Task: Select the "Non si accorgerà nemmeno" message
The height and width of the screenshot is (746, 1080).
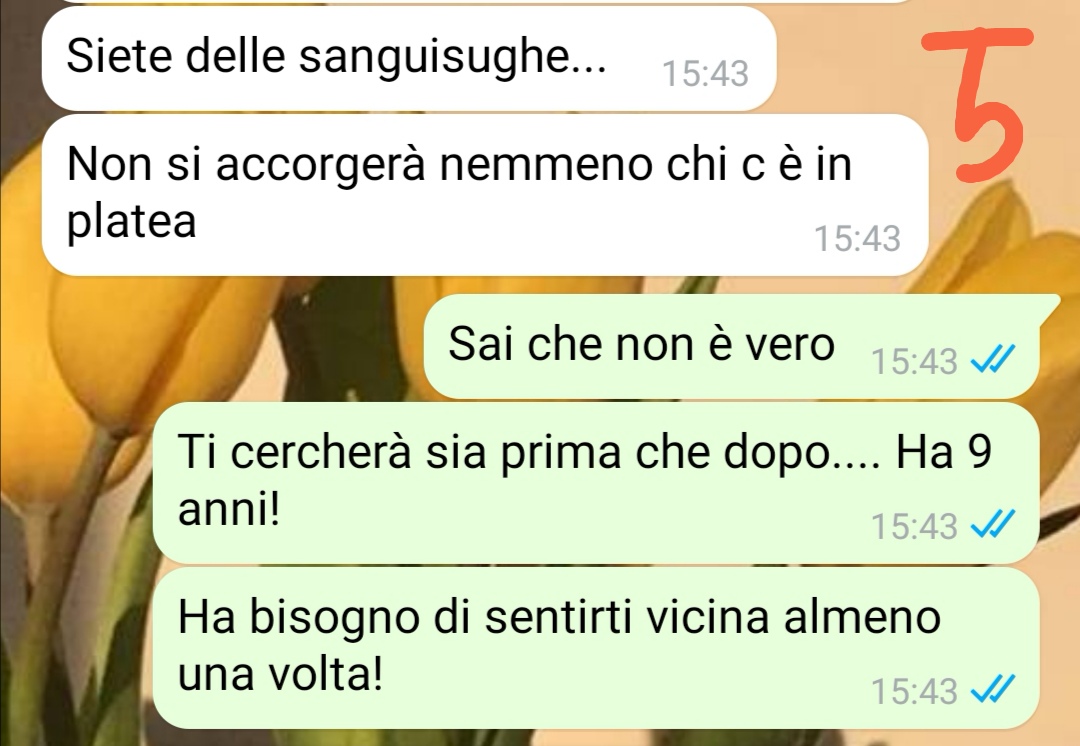Action: (x=485, y=196)
